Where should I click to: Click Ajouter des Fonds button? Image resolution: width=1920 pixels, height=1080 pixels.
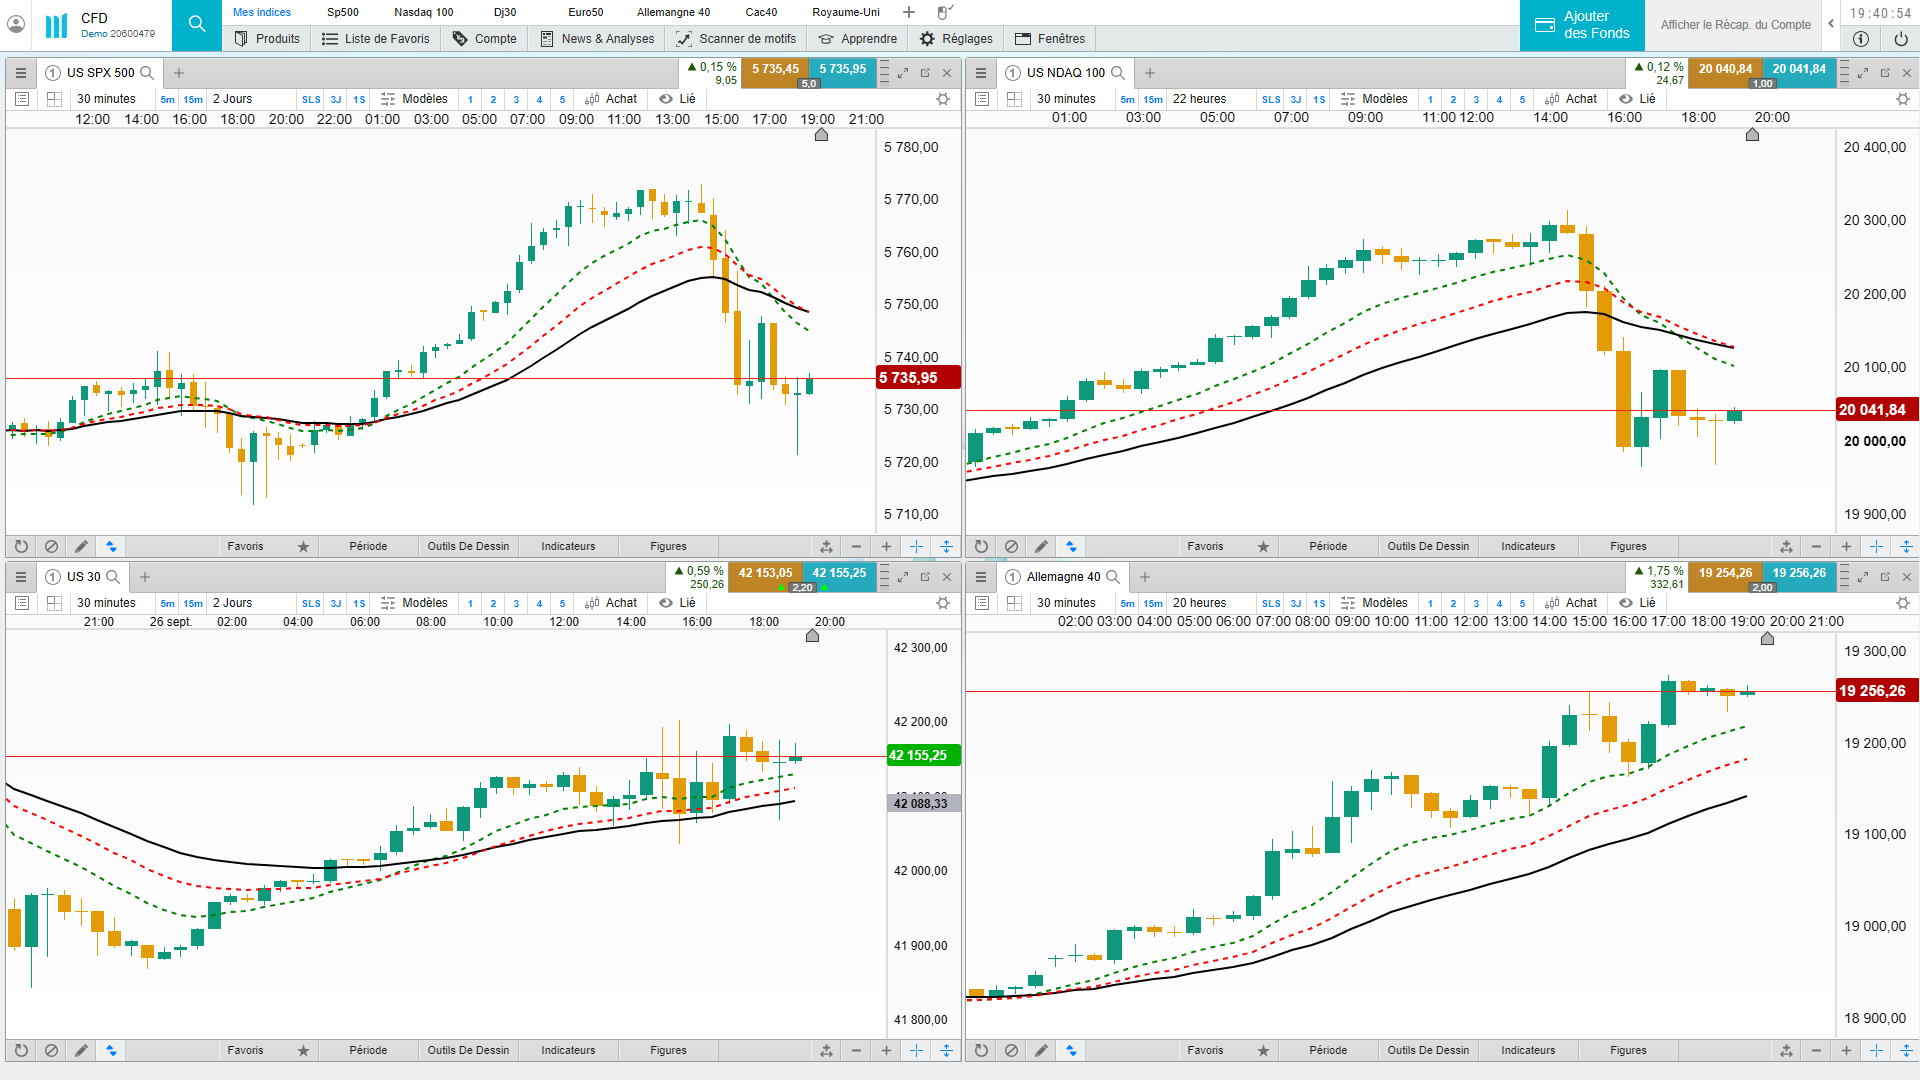click(1582, 25)
